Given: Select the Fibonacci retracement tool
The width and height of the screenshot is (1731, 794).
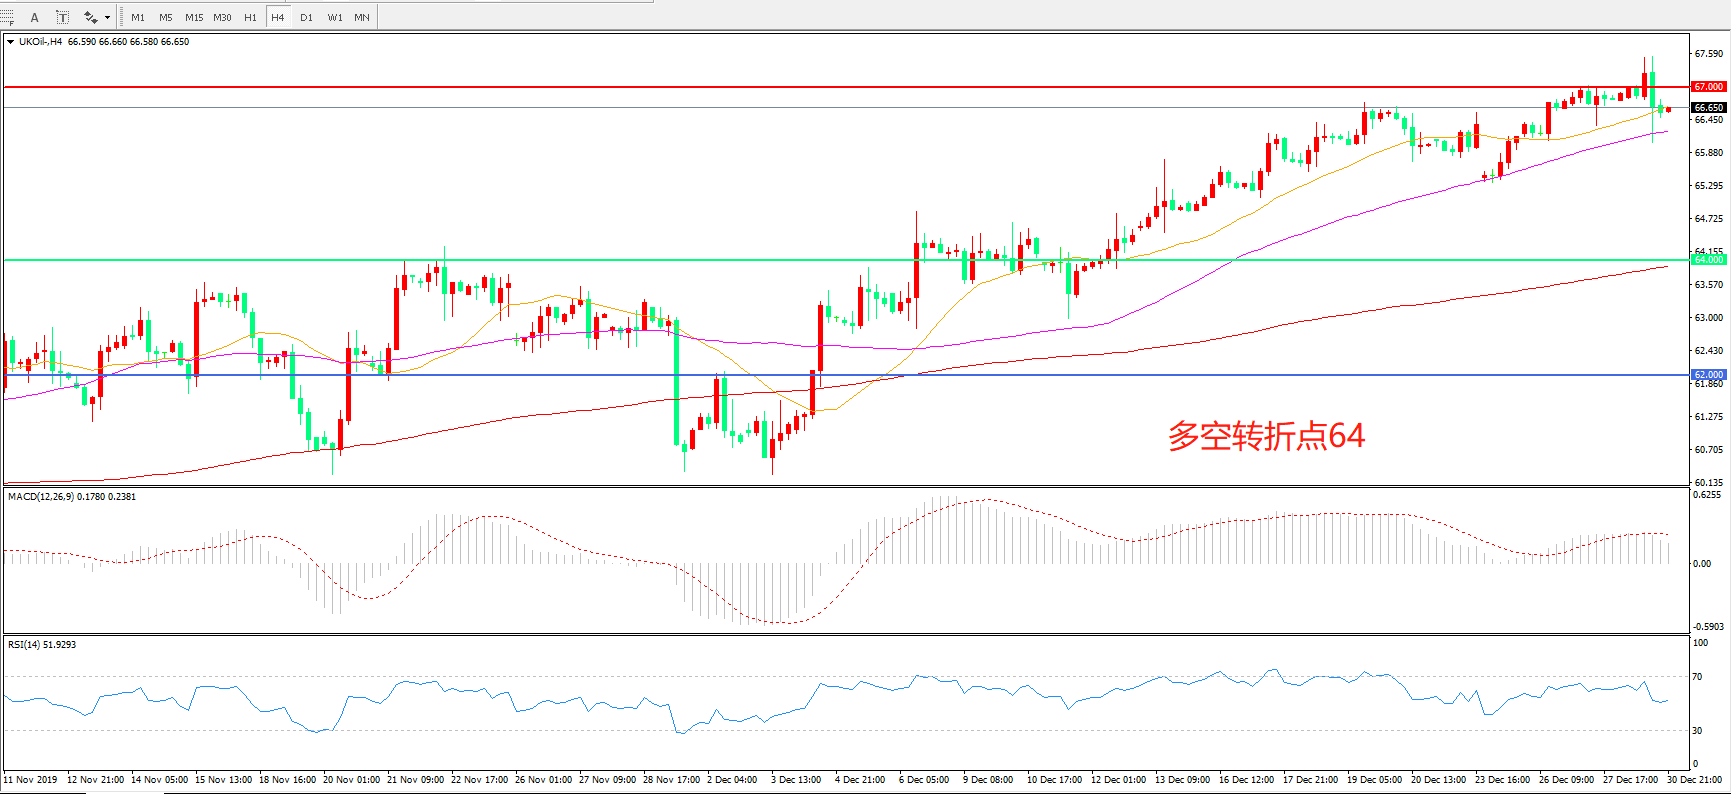Looking at the screenshot, I should (x=7, y=17).
